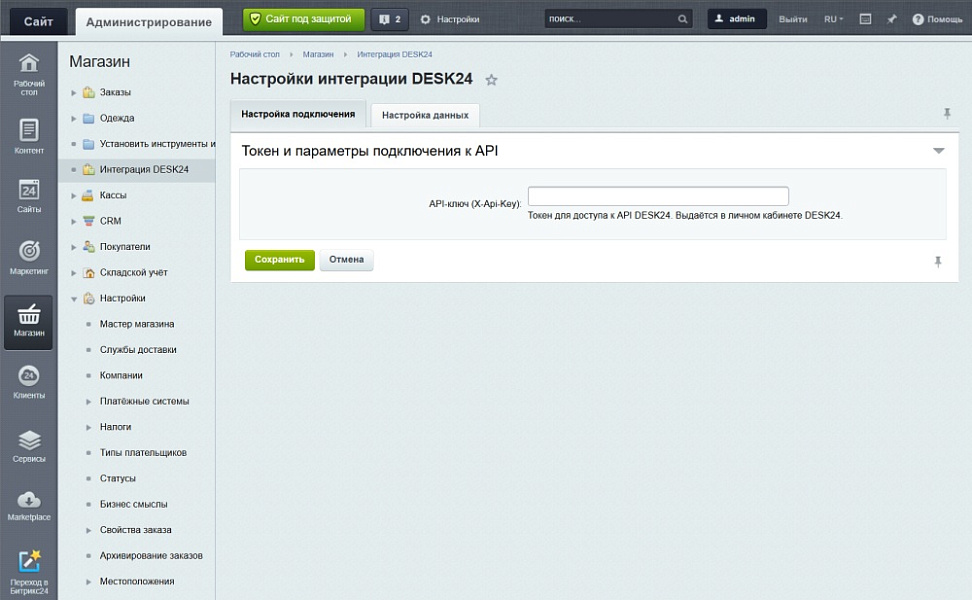Select the Сайты sidebar icon

pyautogui.click(x=29, y=196)
